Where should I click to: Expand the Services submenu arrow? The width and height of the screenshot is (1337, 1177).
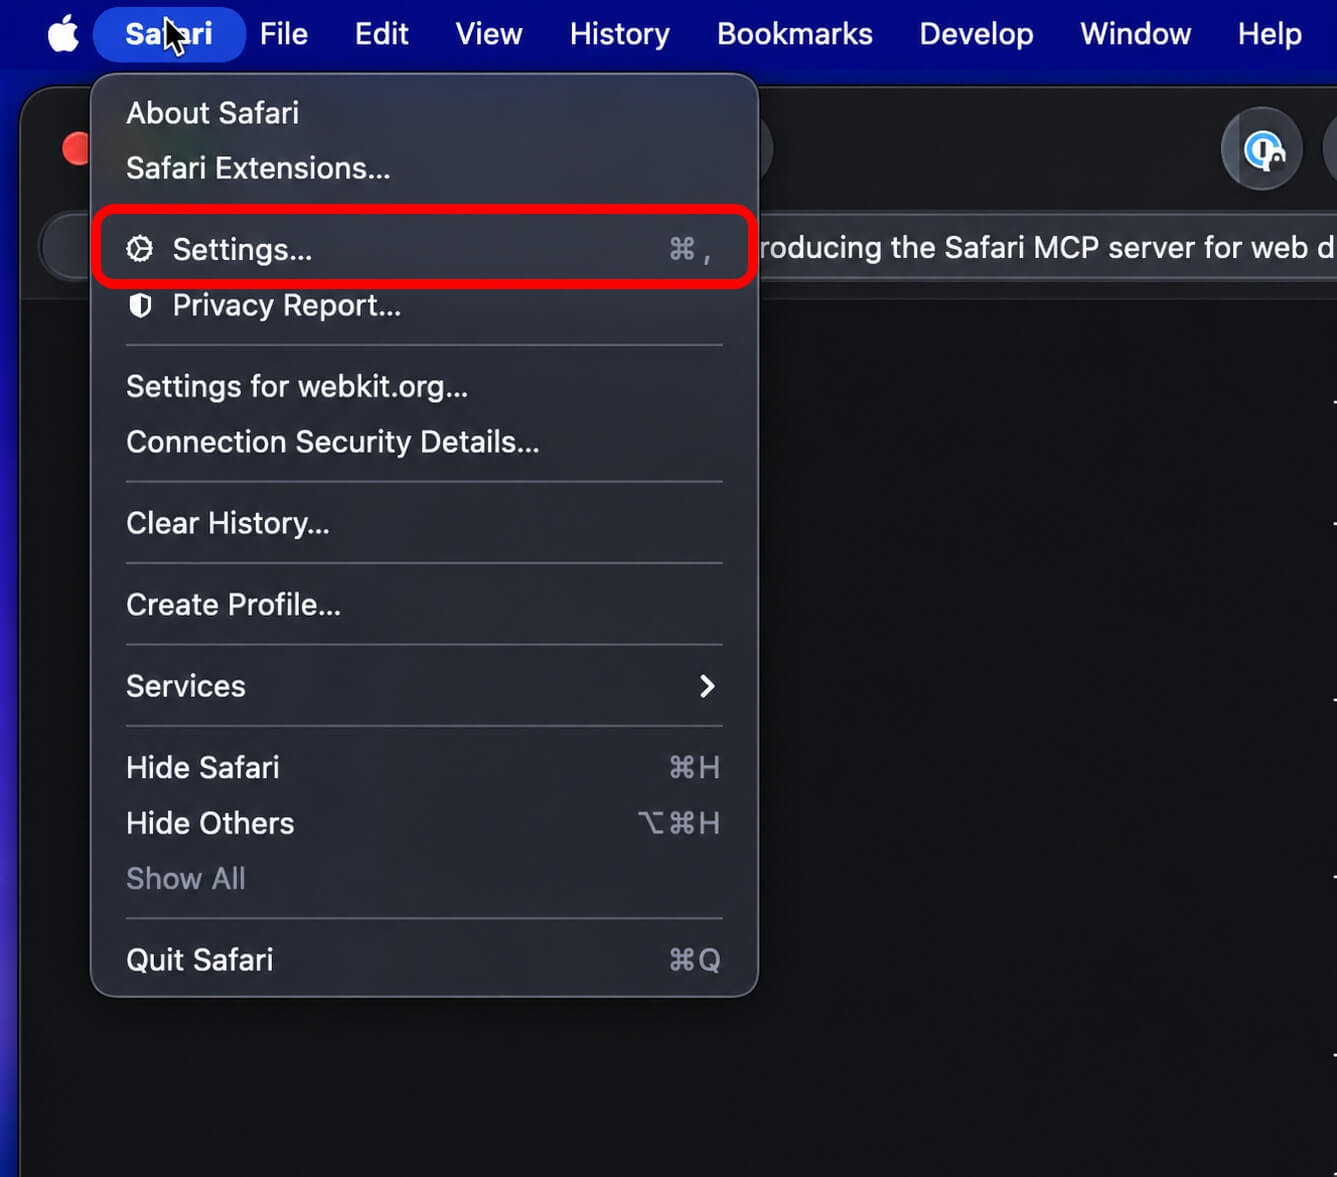click(x=707, y=686)
